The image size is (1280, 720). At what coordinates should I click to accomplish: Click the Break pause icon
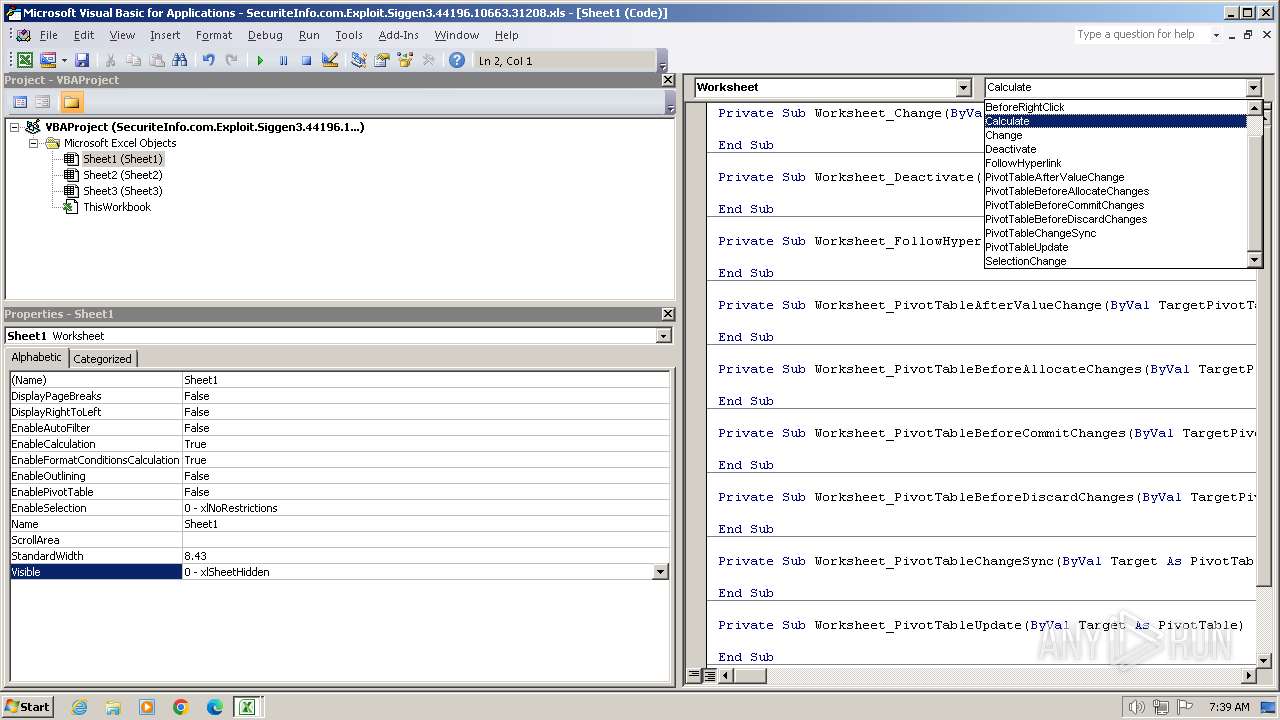(x=283, y=60)
